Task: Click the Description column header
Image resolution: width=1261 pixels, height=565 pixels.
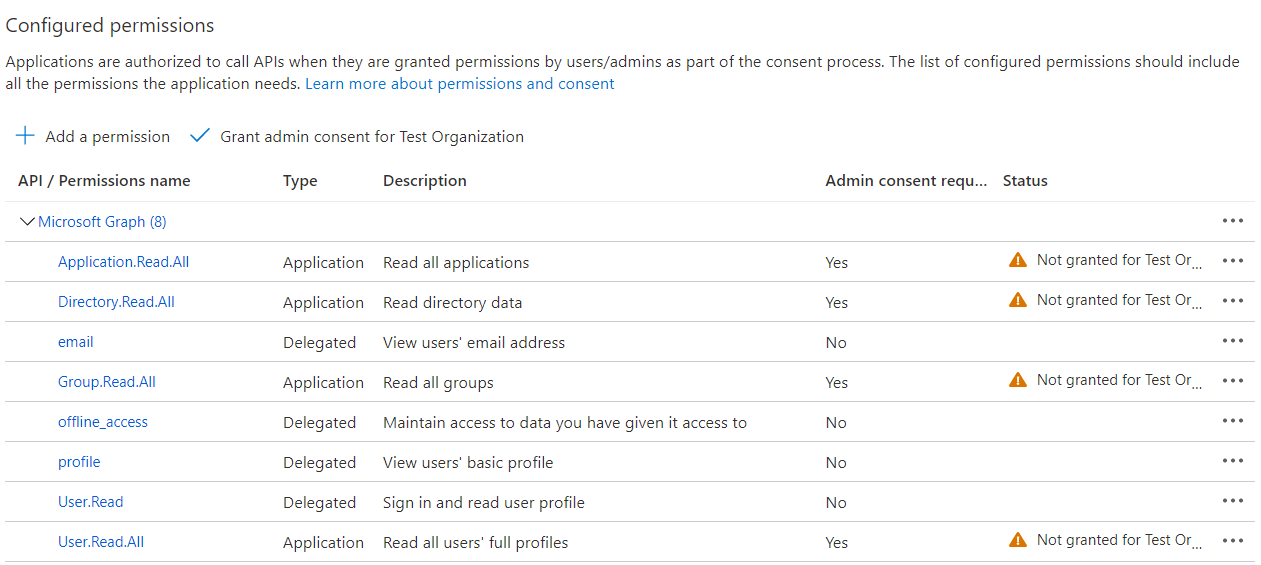Action: click(x=425, y=181)
